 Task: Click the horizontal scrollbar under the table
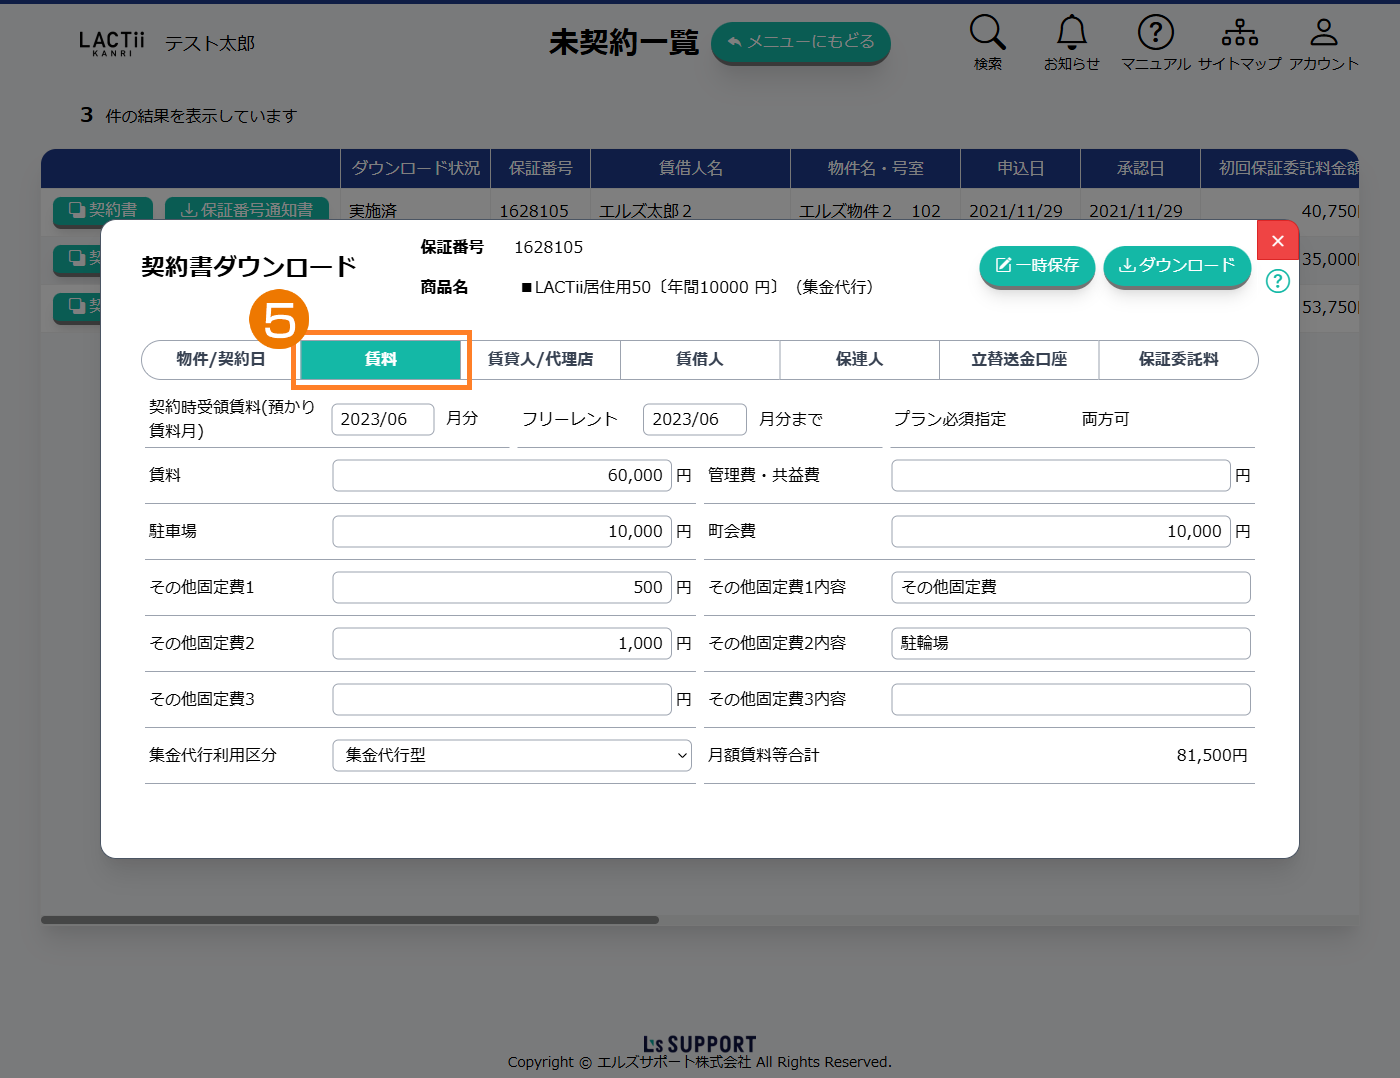(350, 920)
